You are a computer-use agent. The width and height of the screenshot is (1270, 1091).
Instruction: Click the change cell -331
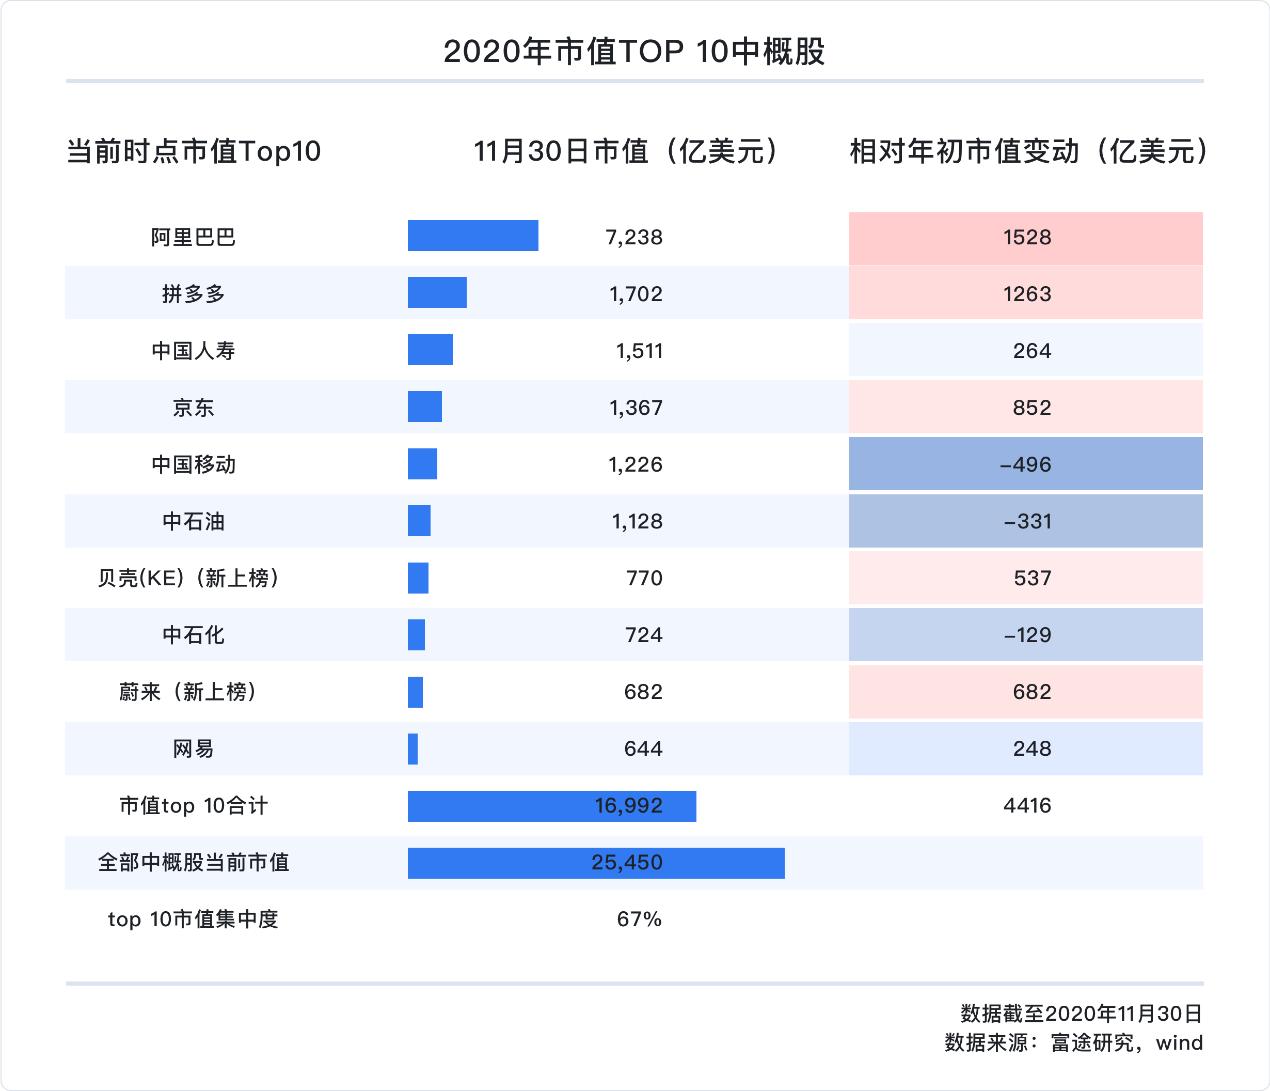pyautogui.click(x=1026, y=522)
